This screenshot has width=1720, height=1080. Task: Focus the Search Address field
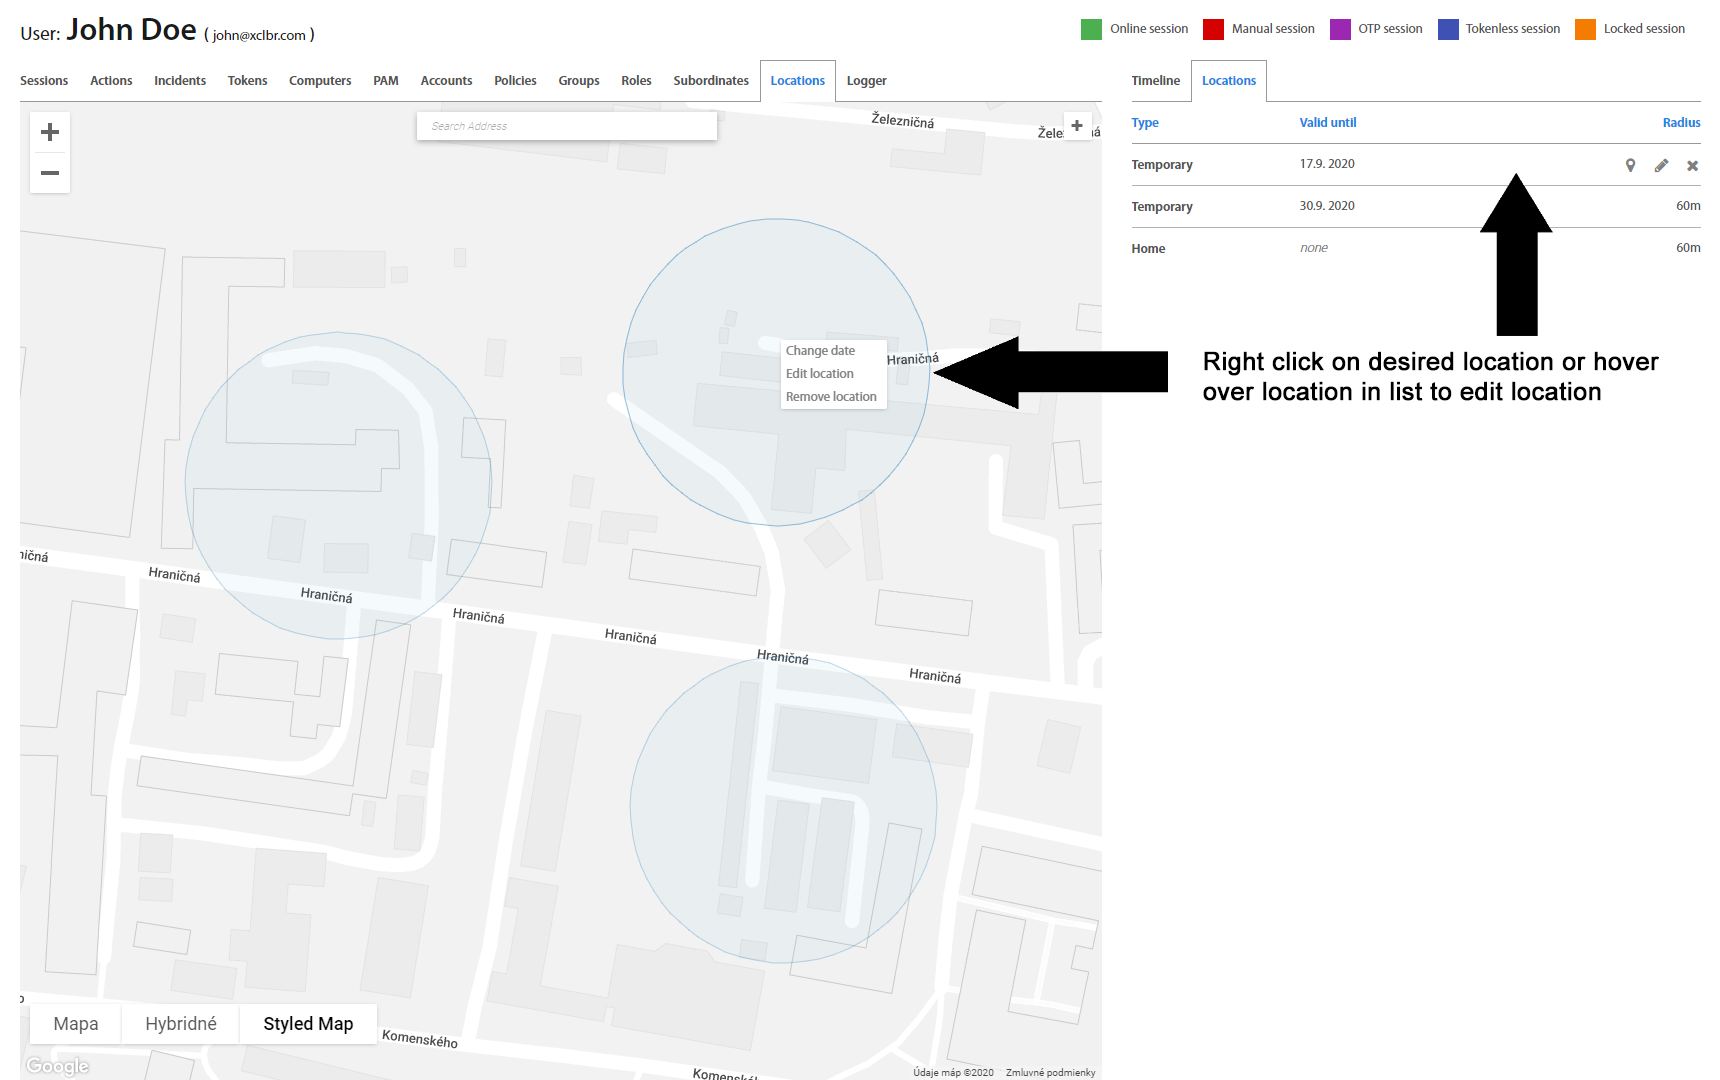click(566, 126)
